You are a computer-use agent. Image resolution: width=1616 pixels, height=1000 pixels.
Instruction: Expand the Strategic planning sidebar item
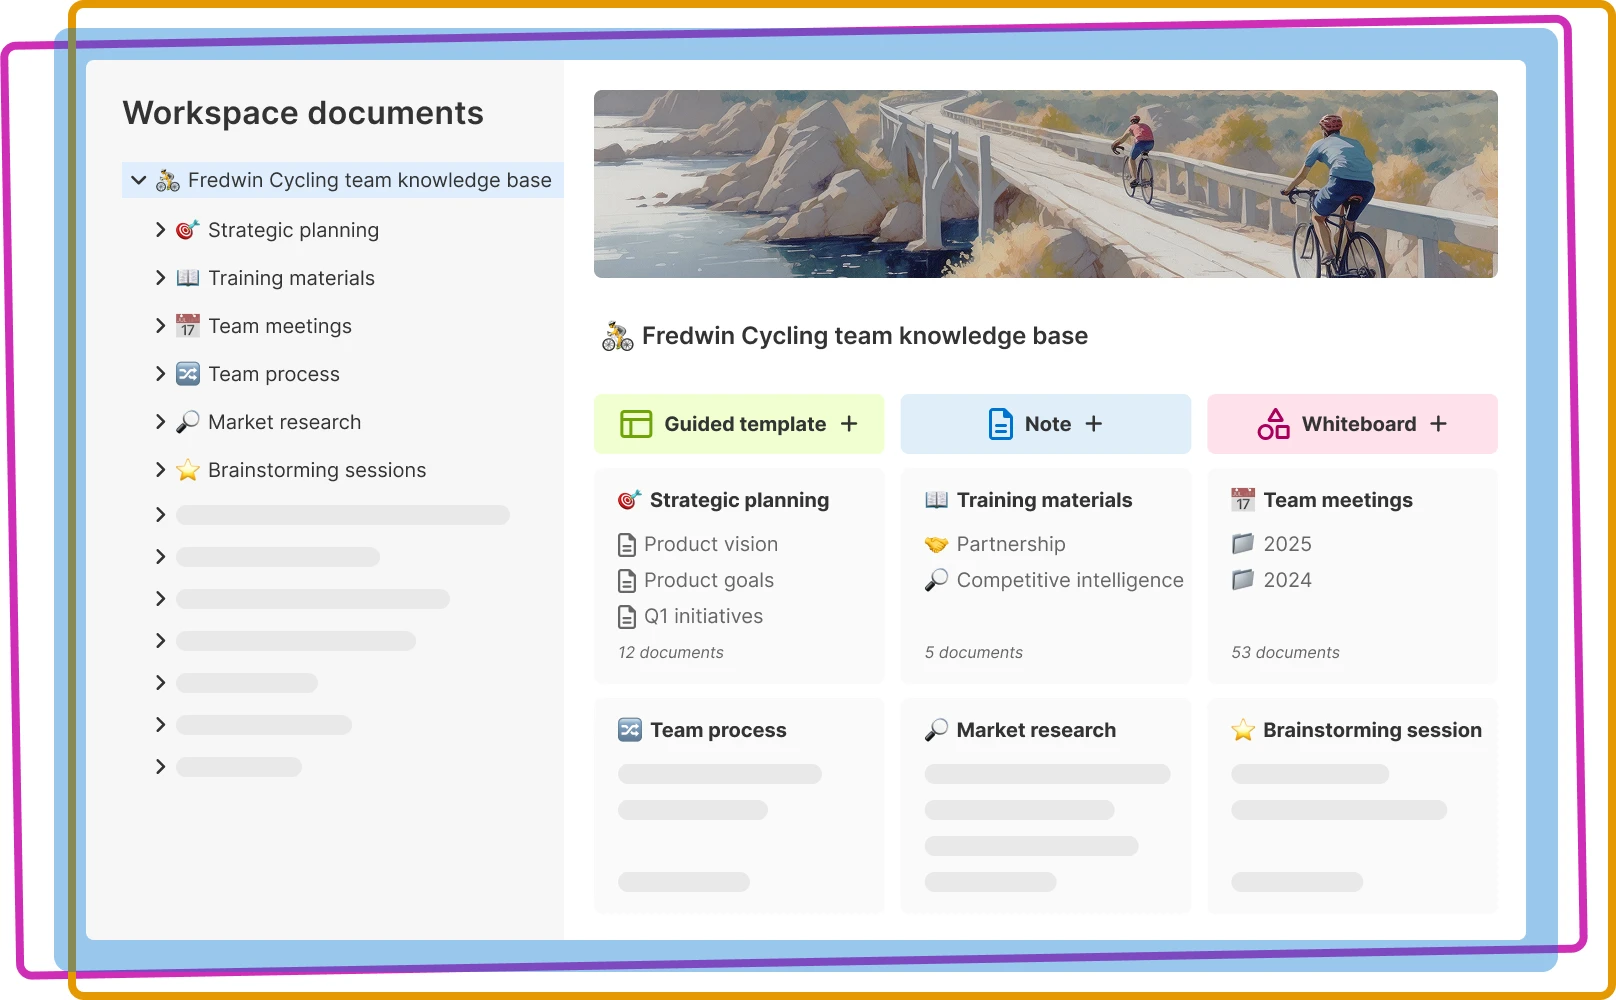pos(161,229)
